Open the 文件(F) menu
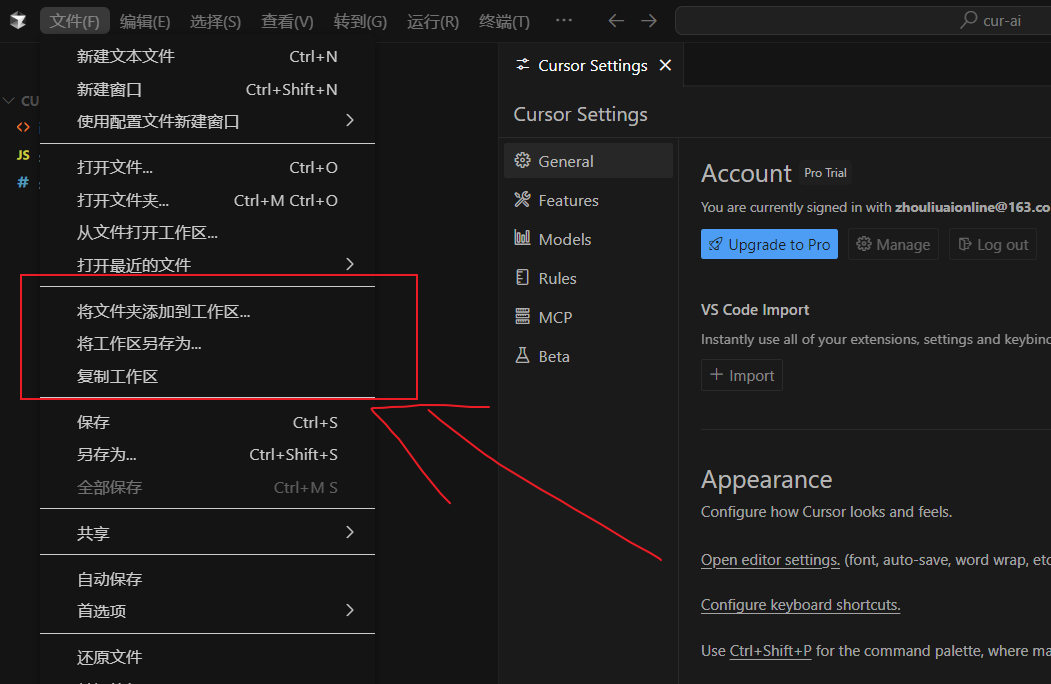Screen dimensions: 1051x684 point(74,21)
